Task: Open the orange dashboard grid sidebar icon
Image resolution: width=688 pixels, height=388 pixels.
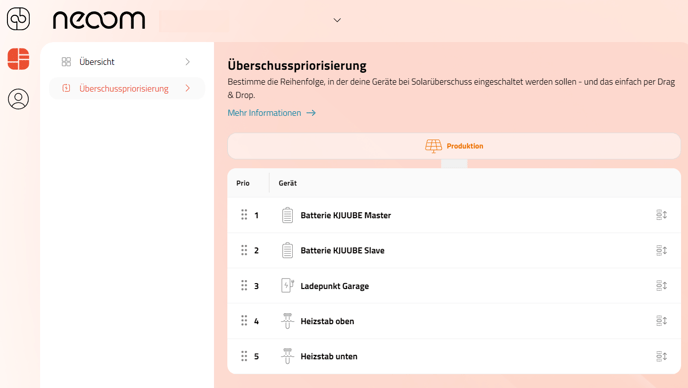Action: click(x=18, y=59)
